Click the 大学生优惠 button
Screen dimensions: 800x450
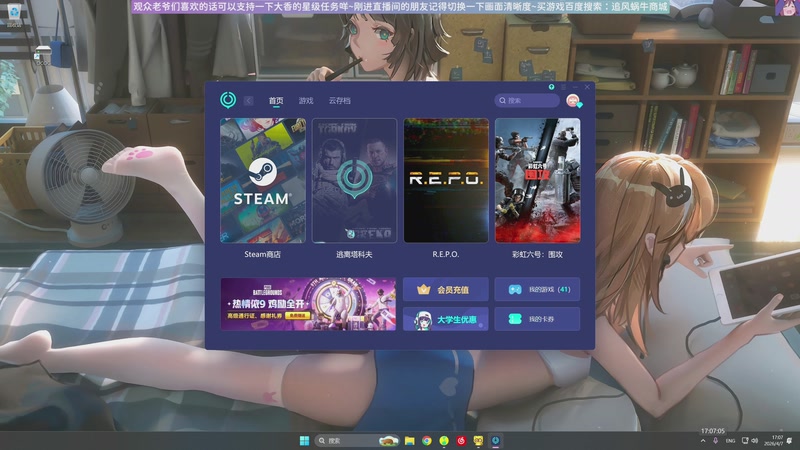(x=445, y=319)
